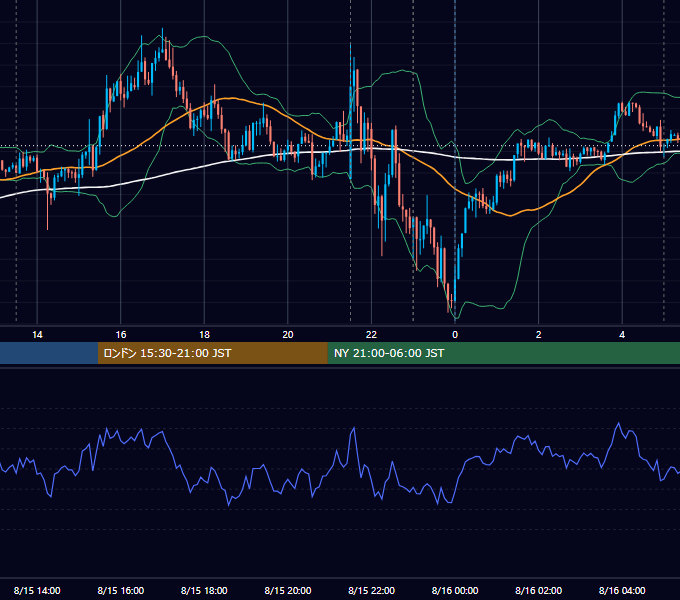Click the ロンドン 15:30-21:00 JST session bar
Viewport: 680px width, 600px height.
tap(212, 353)
